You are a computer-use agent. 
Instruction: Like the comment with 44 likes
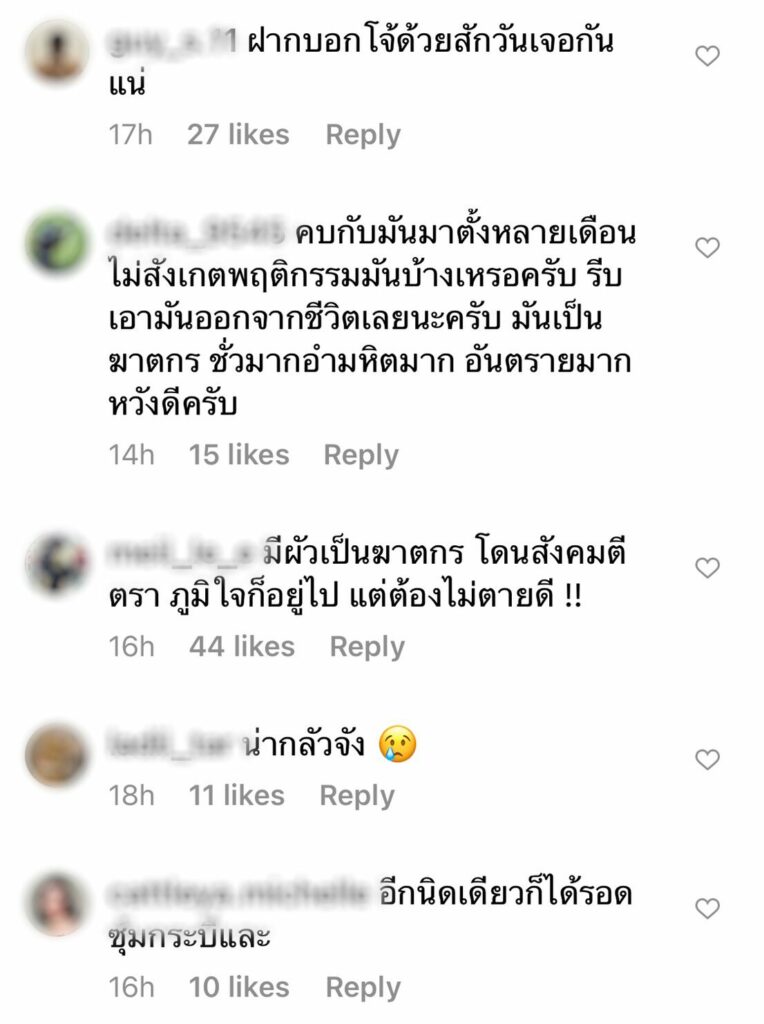(x=707, y=568)
